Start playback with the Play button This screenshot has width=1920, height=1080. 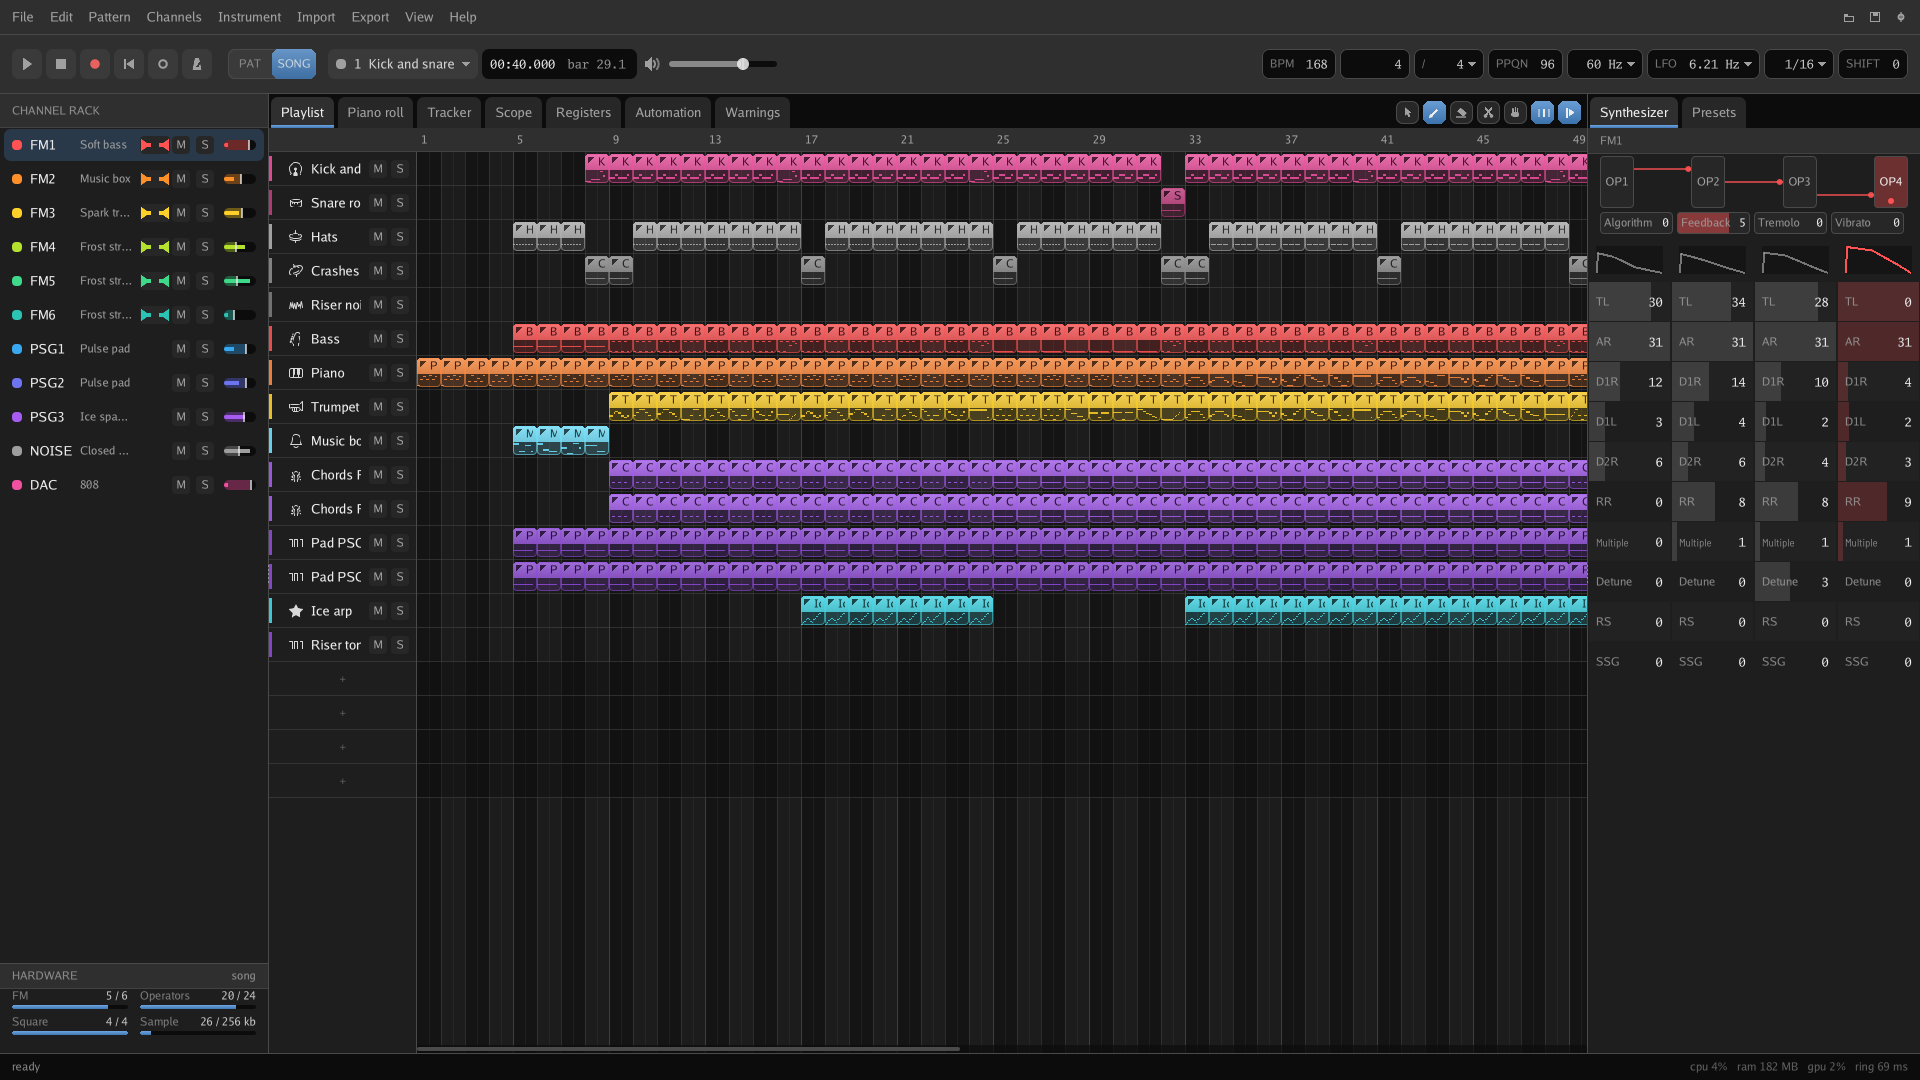click(27, 64)
